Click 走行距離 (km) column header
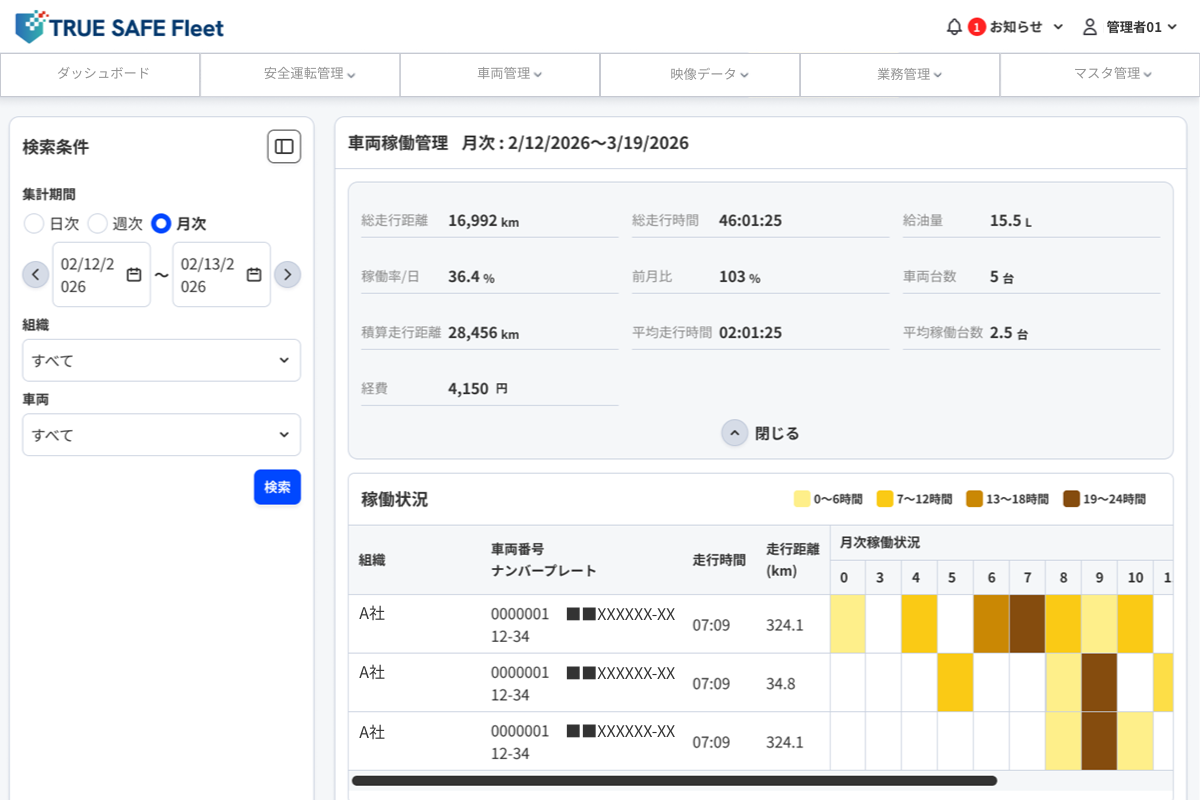Viewport: 1200px width, 800px height. 793,560
